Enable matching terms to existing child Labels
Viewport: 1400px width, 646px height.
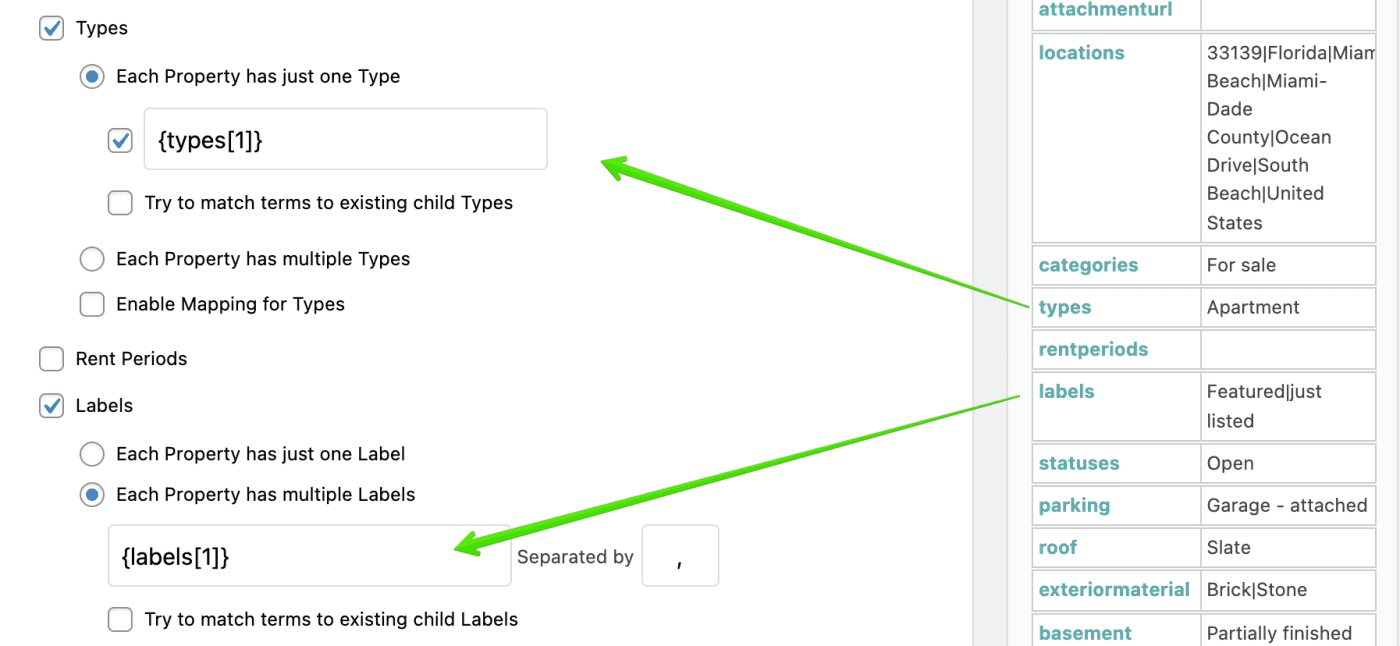[x=120, y=620]
